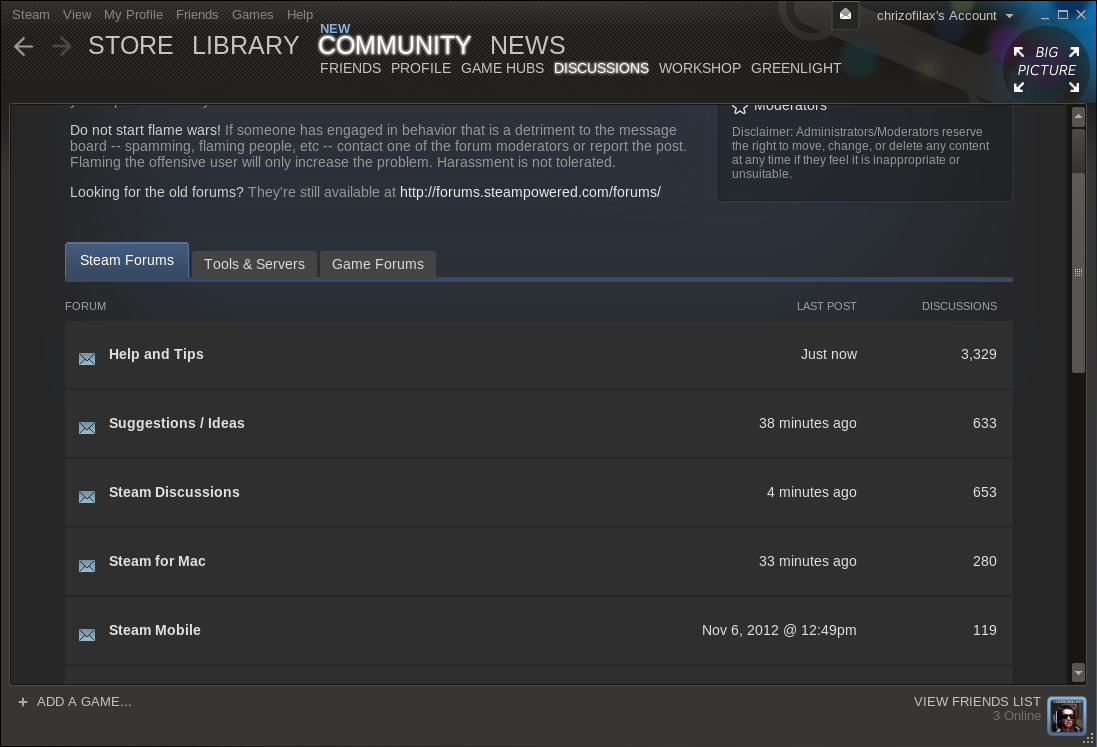
Task: Open chrizofilax's Account dropdown
Action: point(944,15)
